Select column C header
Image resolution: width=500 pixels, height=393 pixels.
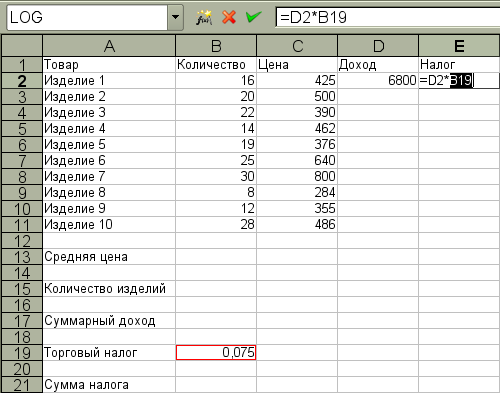(297, 46)
